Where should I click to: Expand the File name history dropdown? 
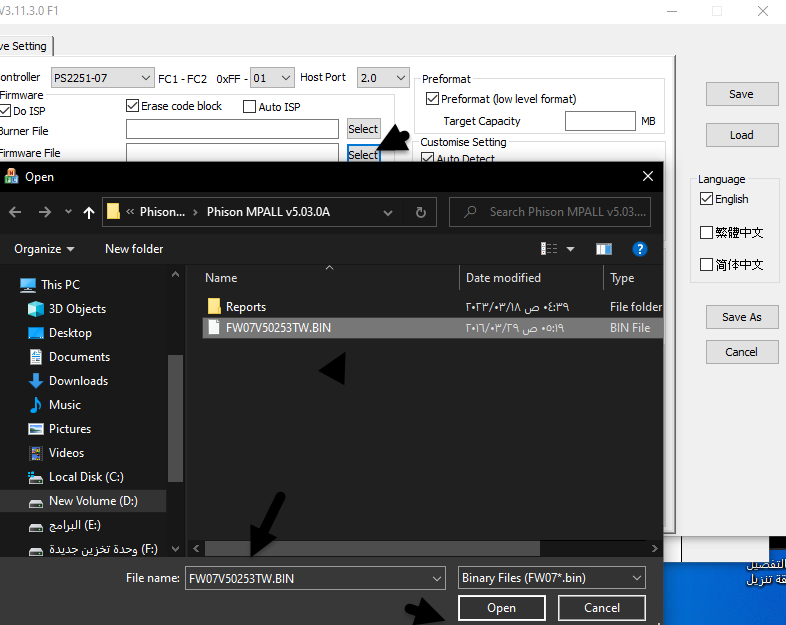(437, 578)
